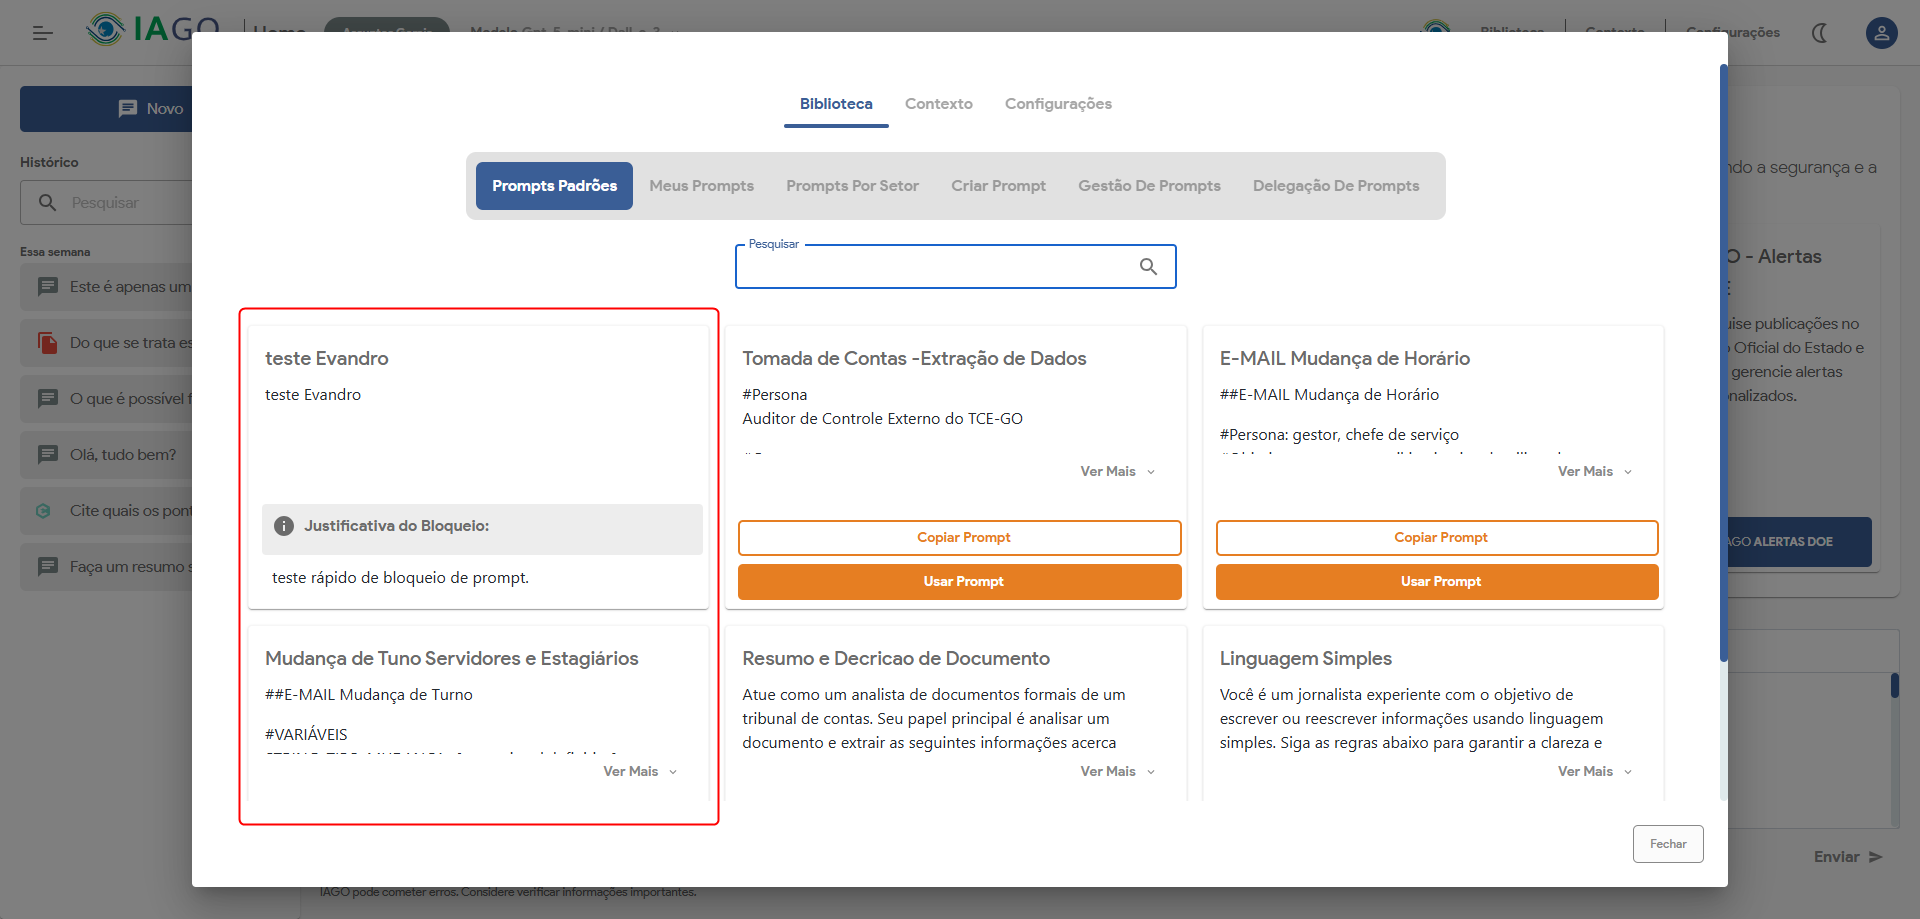Switch to the Contexto tab
This screenshot has height=919, width=1920.
[938, 104]
